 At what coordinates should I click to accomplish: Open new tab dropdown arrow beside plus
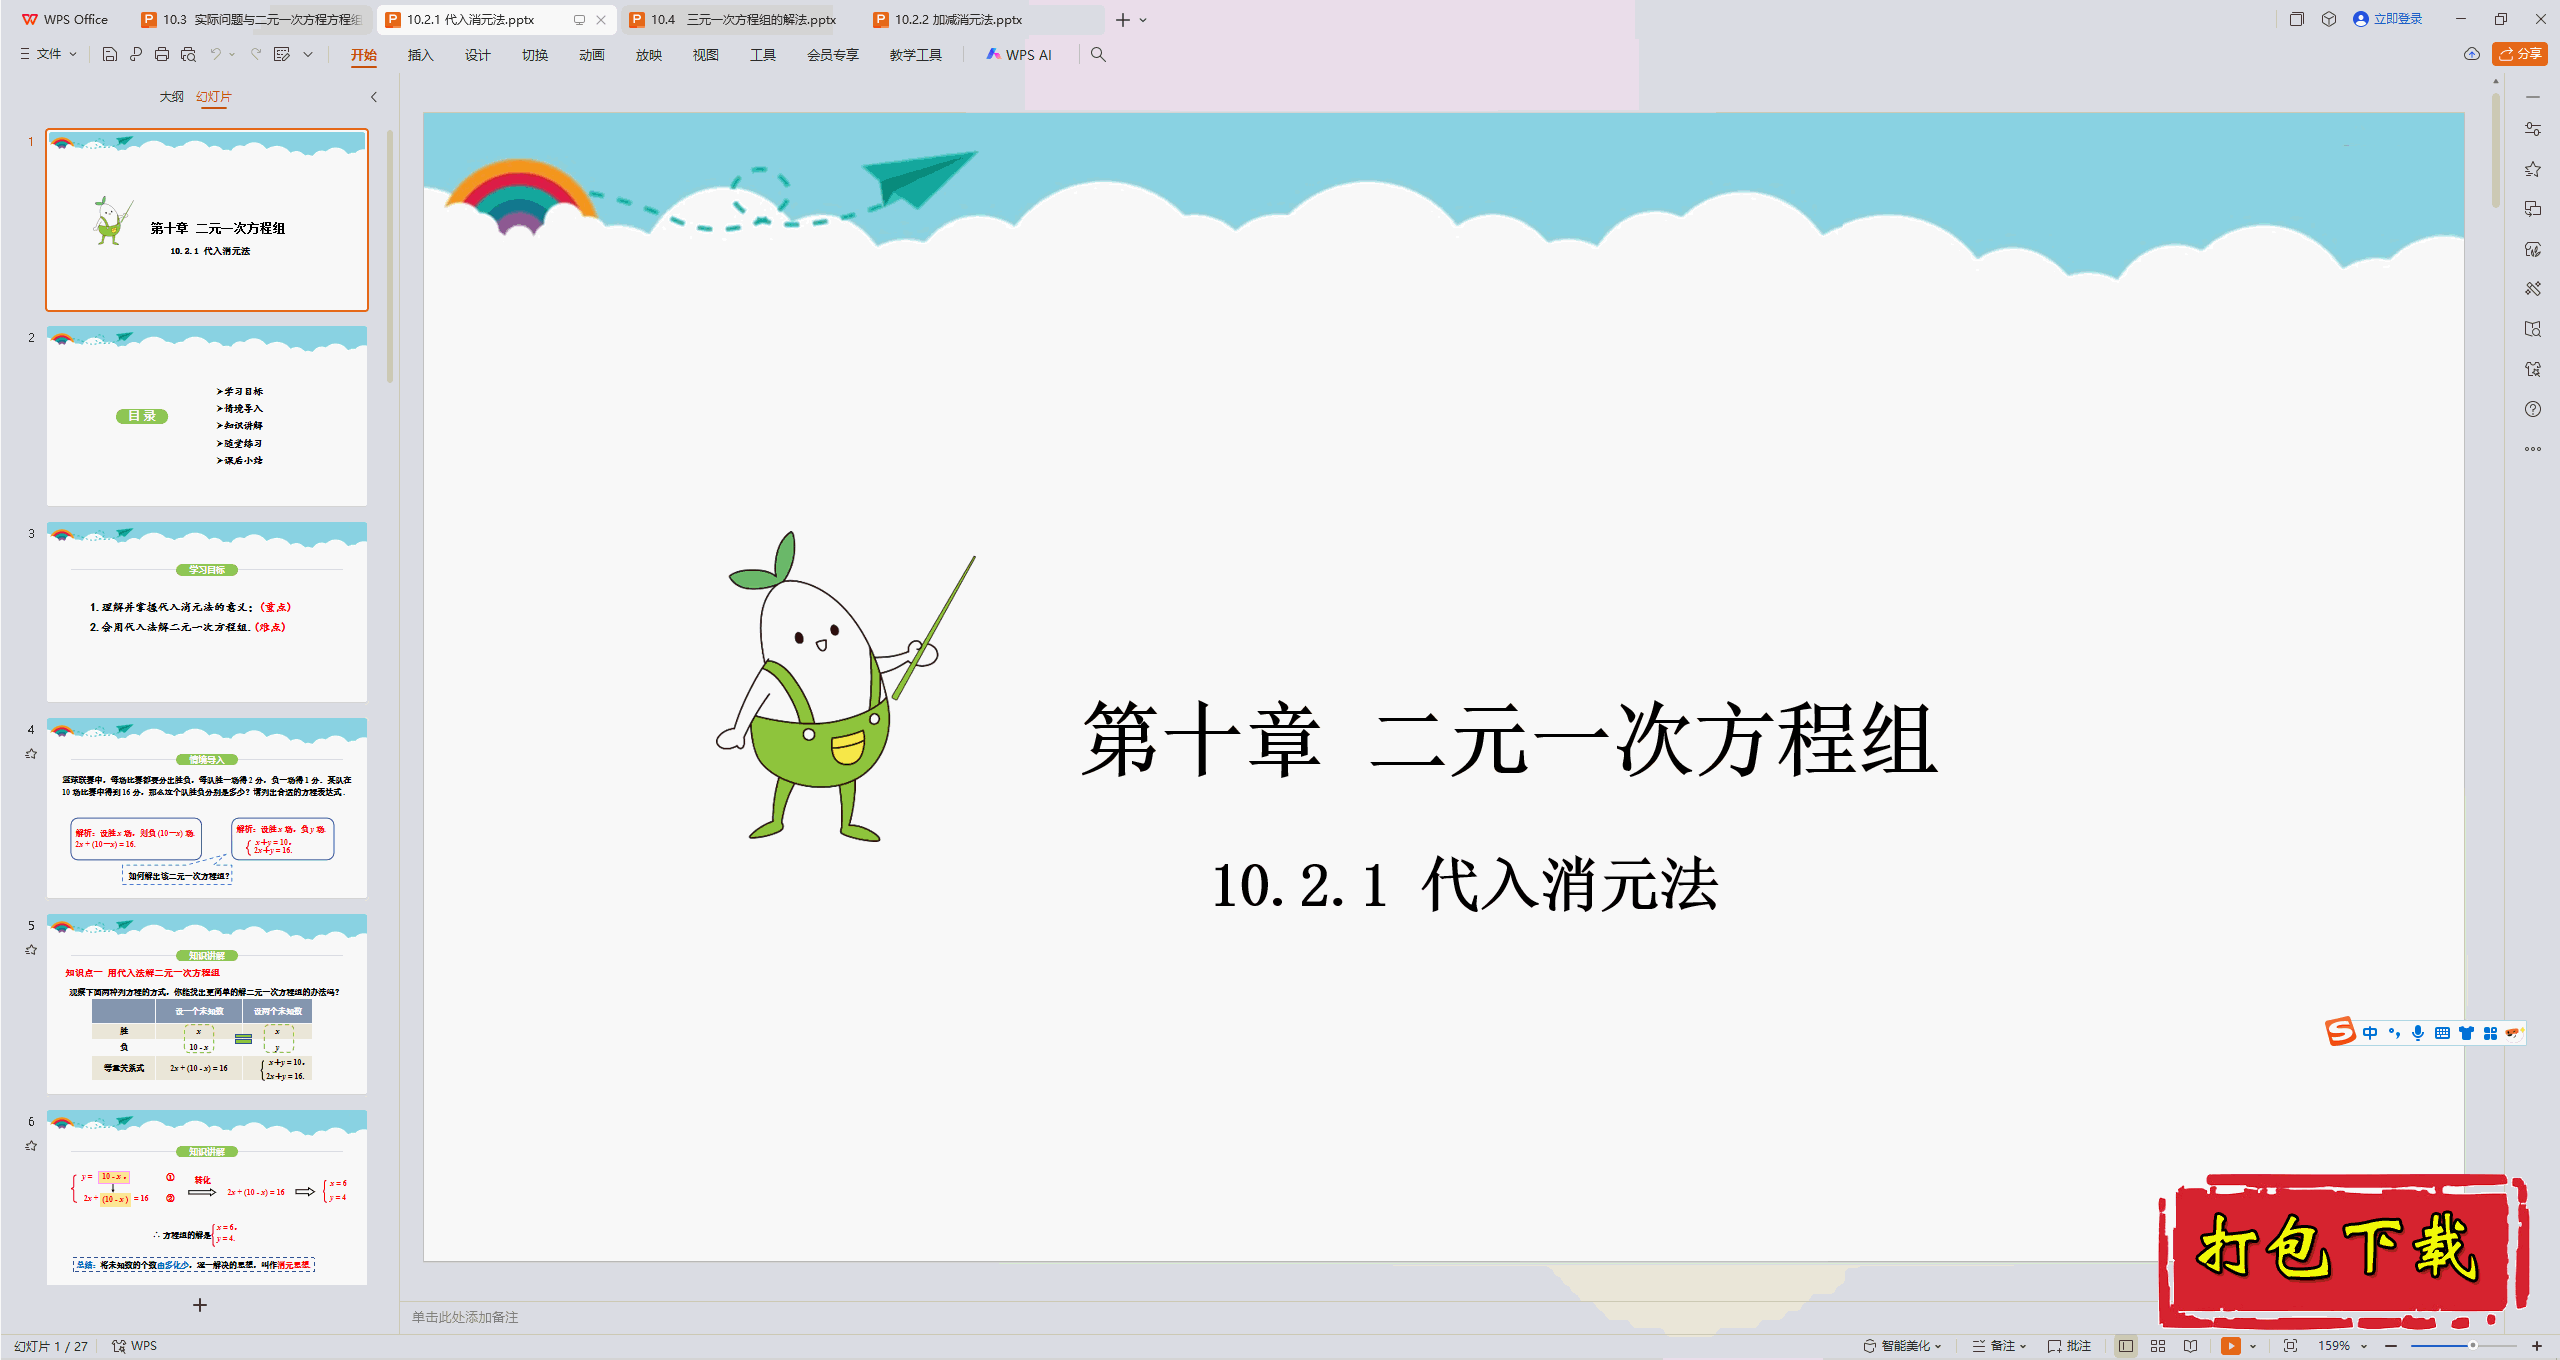[x=1143, y=20]
